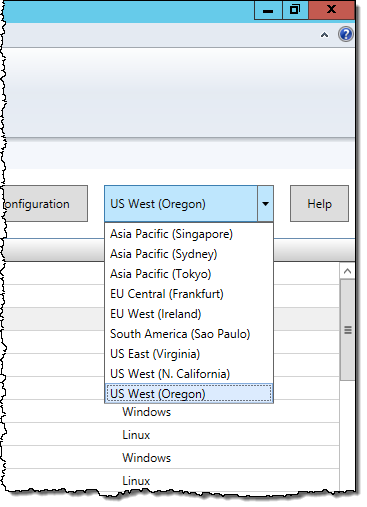Open the blue help question mark icon

[x=346, y=34]
